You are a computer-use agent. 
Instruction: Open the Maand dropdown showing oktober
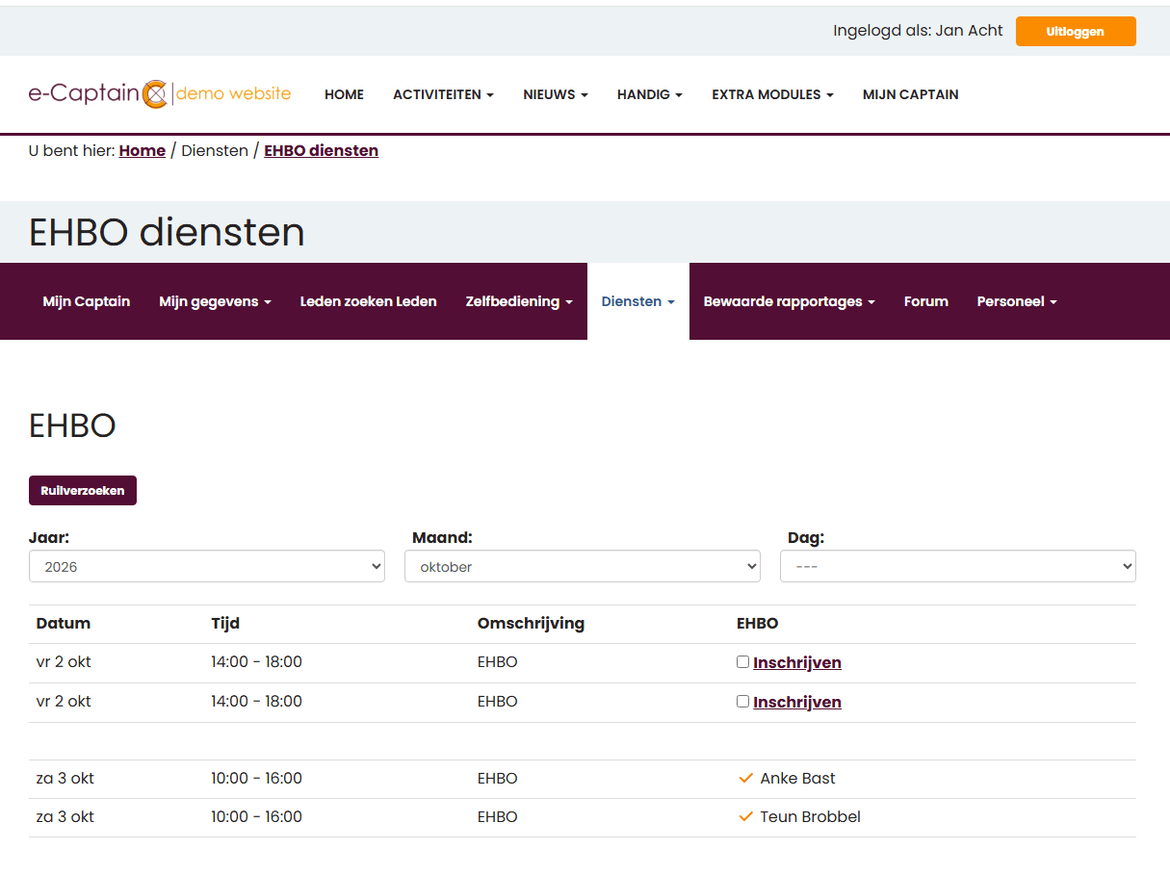[x=582, y=566]
